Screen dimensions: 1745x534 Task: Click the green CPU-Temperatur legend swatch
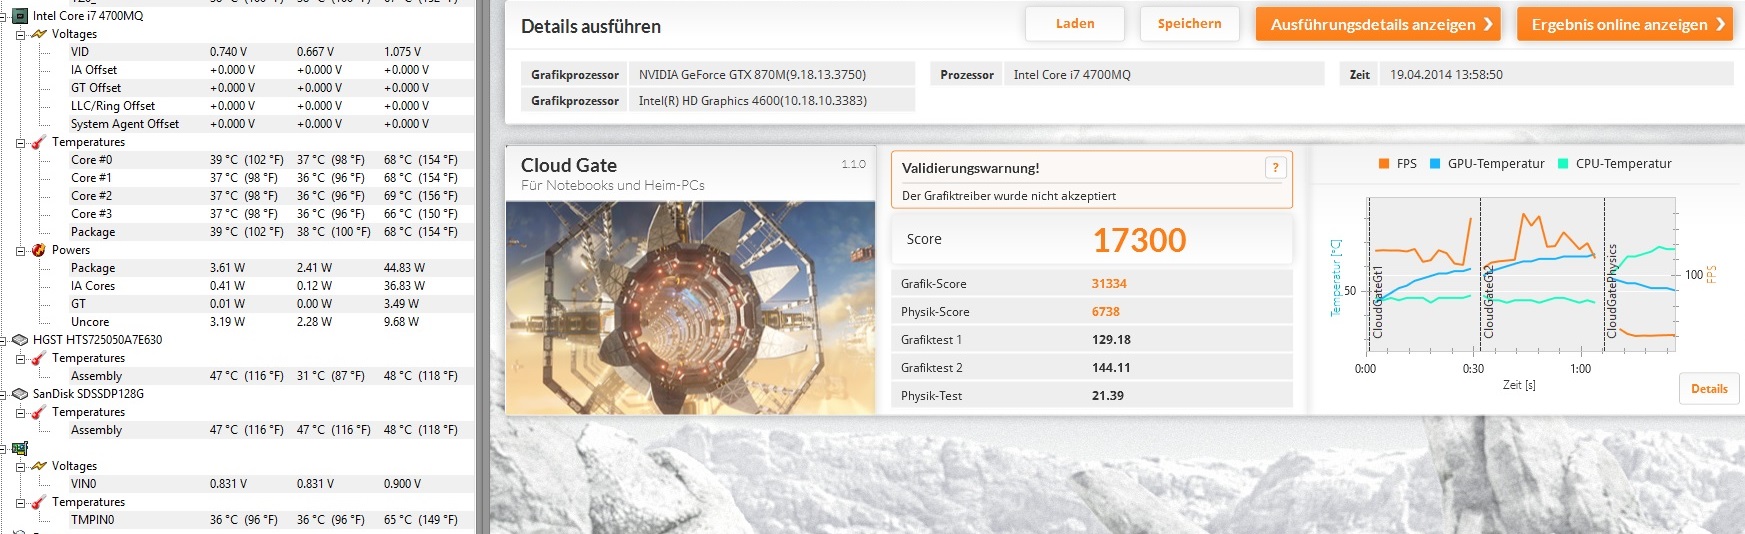[x=1563, y=164]
